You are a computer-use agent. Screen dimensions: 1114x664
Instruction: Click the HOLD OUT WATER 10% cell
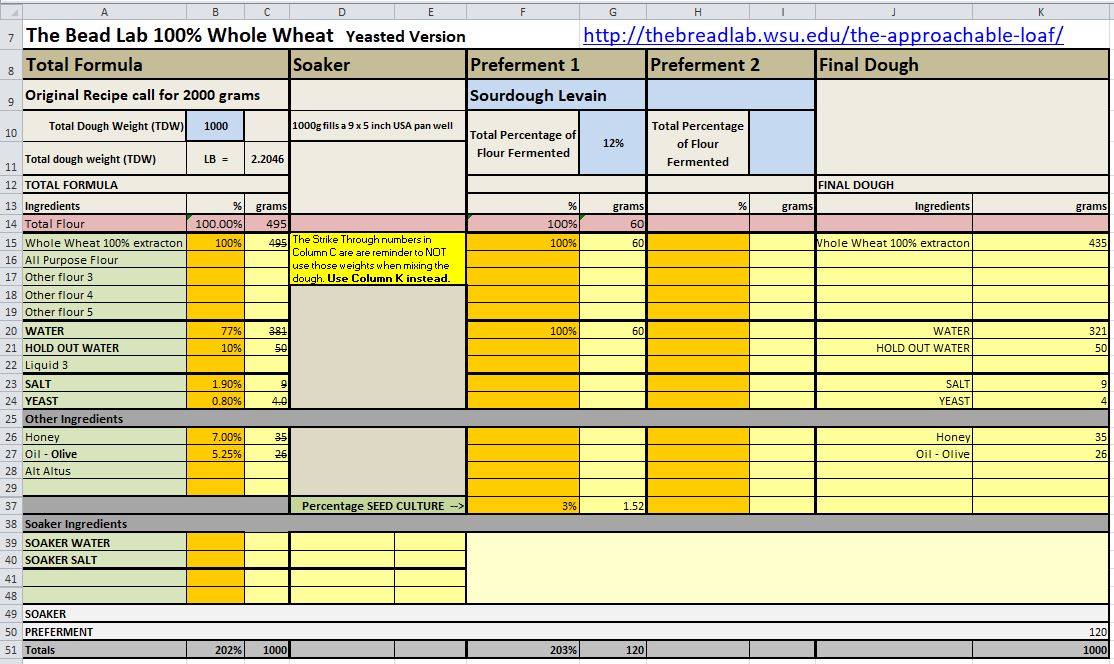pos(215,348)
